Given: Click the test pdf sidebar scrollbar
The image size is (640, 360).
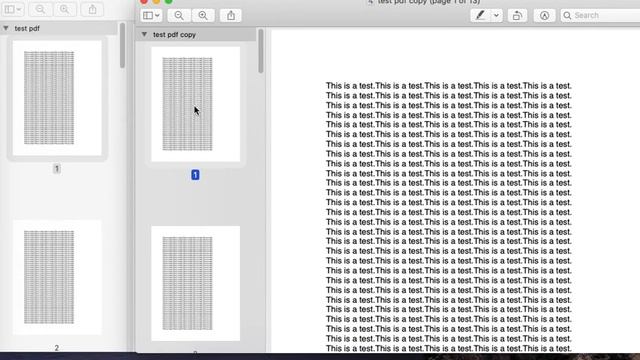Looking at the screenshot, I should [x=122, y=45].
